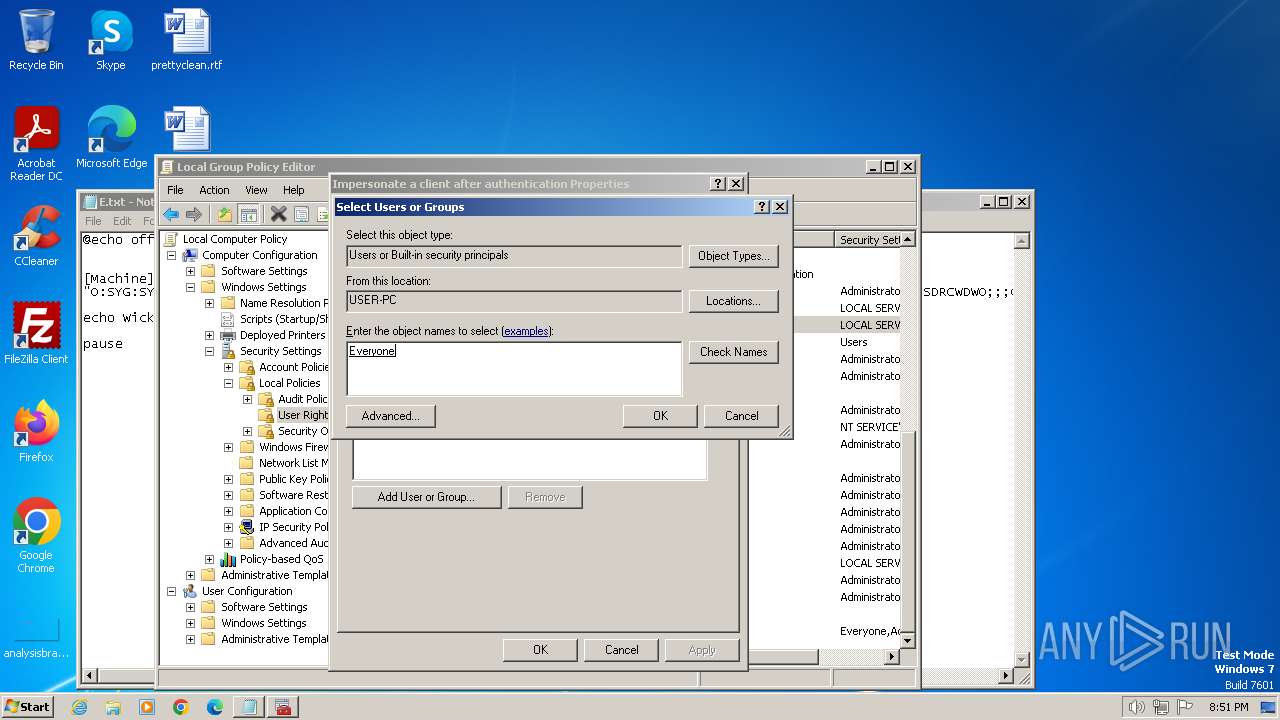Open Recycle Bin desktop icon

coord(36,40)
